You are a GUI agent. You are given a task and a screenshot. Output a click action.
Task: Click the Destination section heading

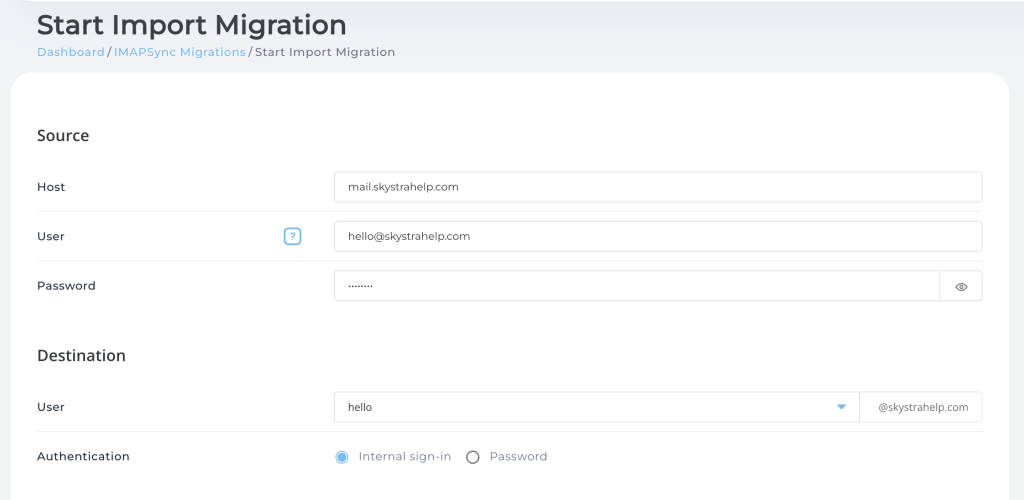coord(81,356)
